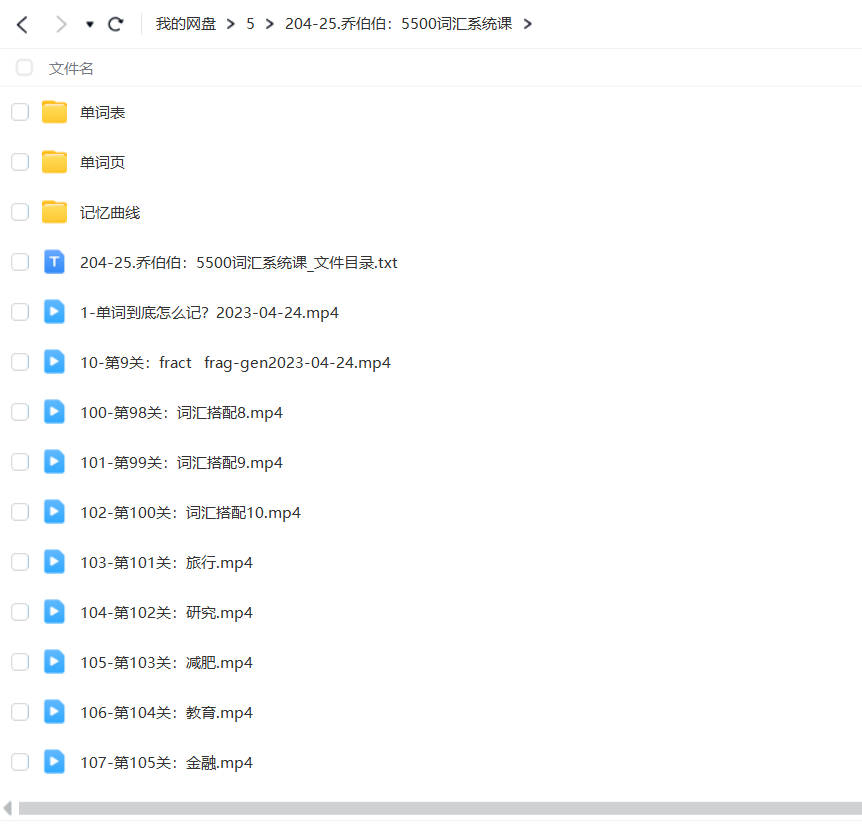The height and width of the screenshot is (828, 862).
Task: Expand chevron after 5500词汇系统课 breadcrumb
Action: tap(528, 24)
